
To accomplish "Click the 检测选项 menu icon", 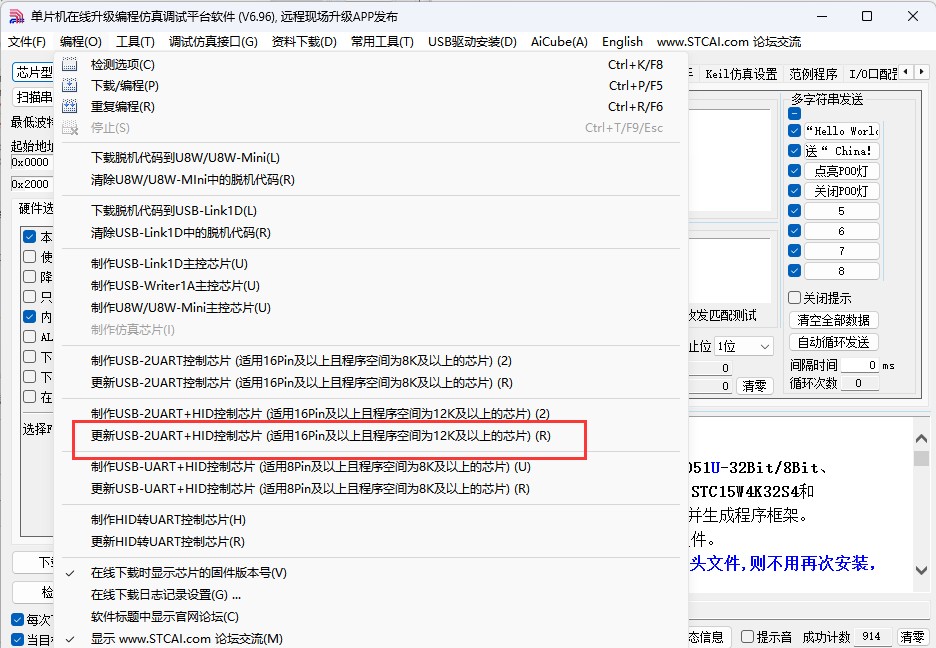I will (70, 65).
